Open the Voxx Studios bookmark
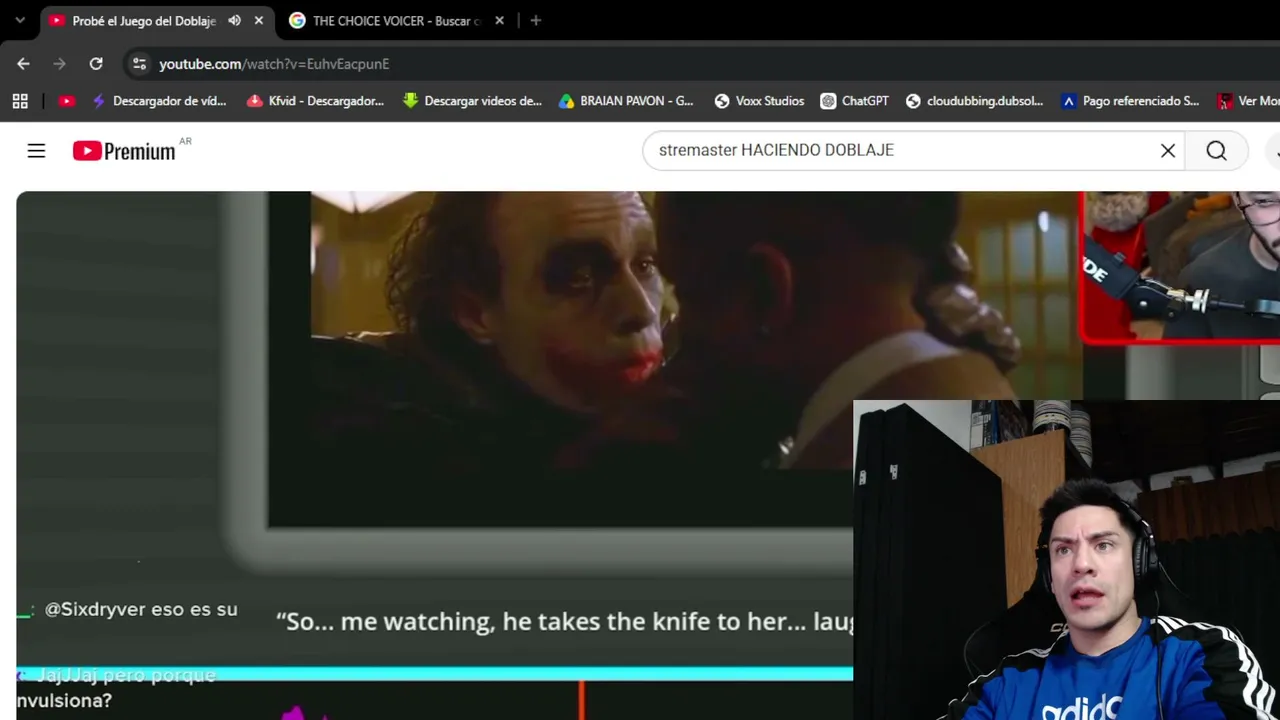The image size is (1280, 720). pos(759,101)
